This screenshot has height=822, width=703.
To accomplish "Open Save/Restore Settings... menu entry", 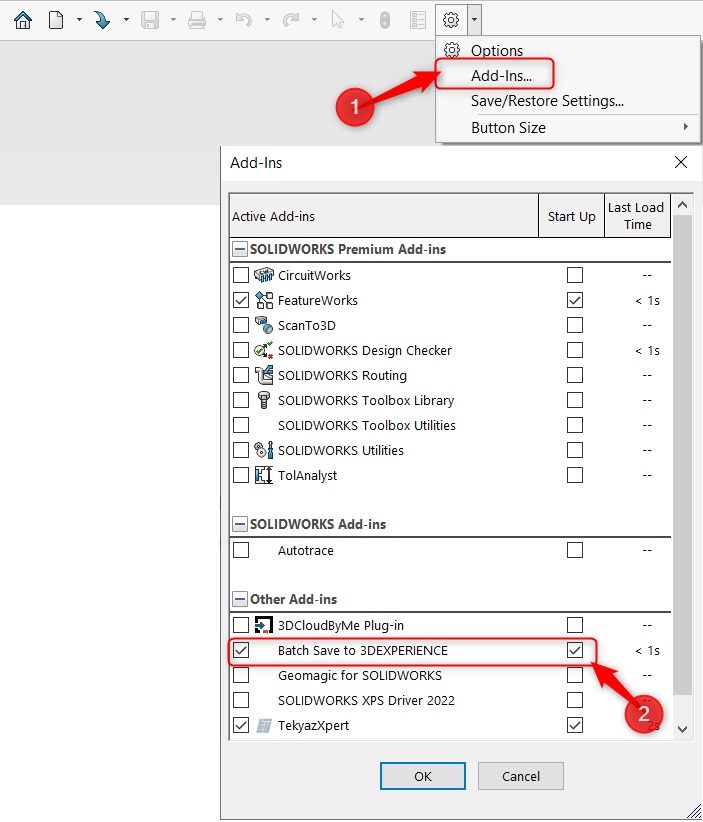I will coord(547,101).
